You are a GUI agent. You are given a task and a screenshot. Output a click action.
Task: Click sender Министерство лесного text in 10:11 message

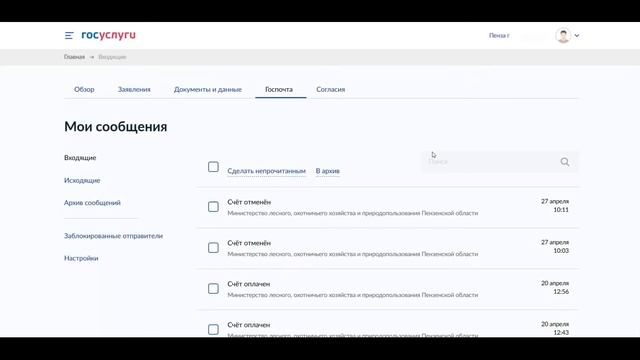pyautogui.click(x=353, y=213)
